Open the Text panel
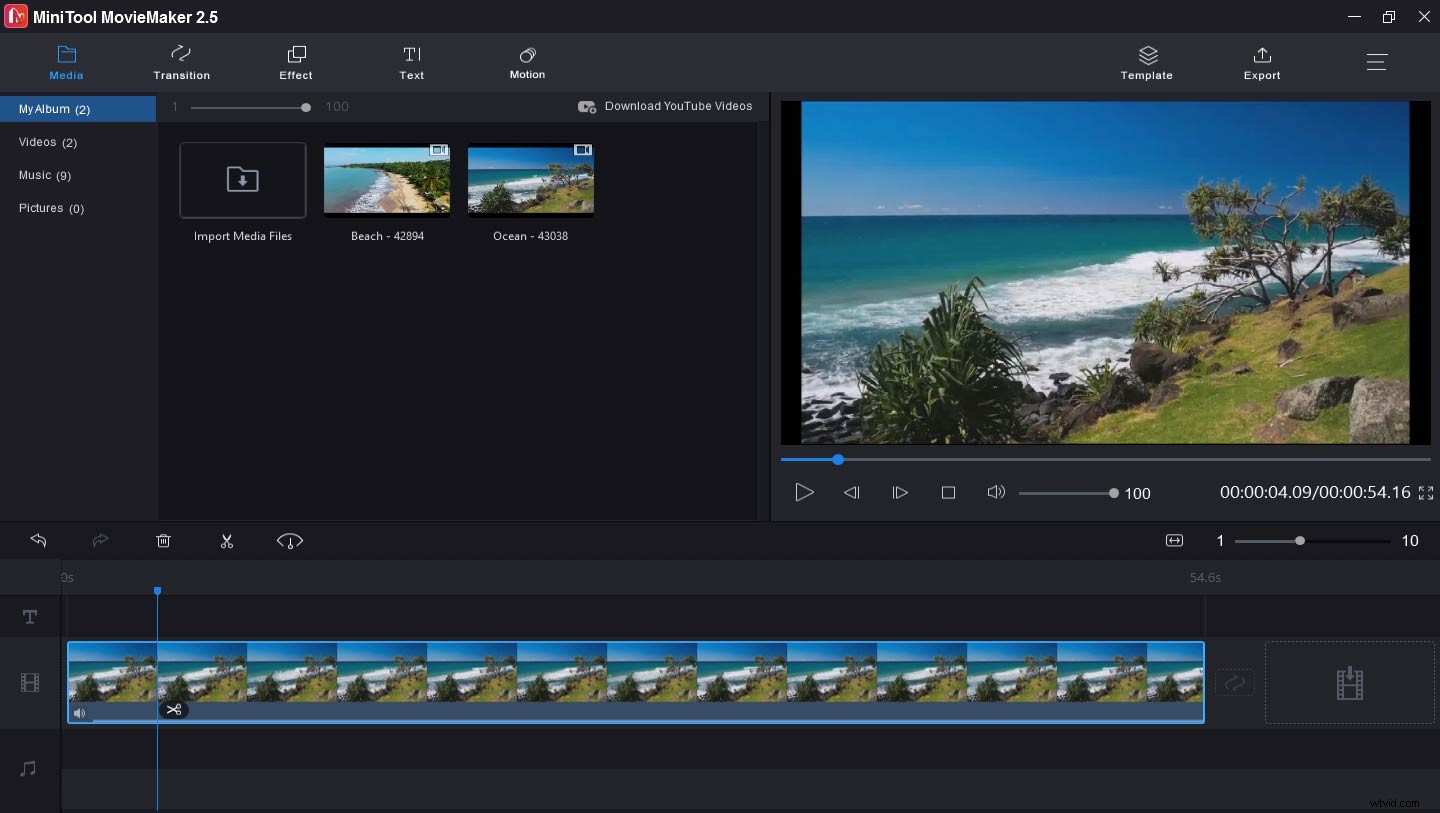This screenshot has width=1440, height=813. click(411, 62)
